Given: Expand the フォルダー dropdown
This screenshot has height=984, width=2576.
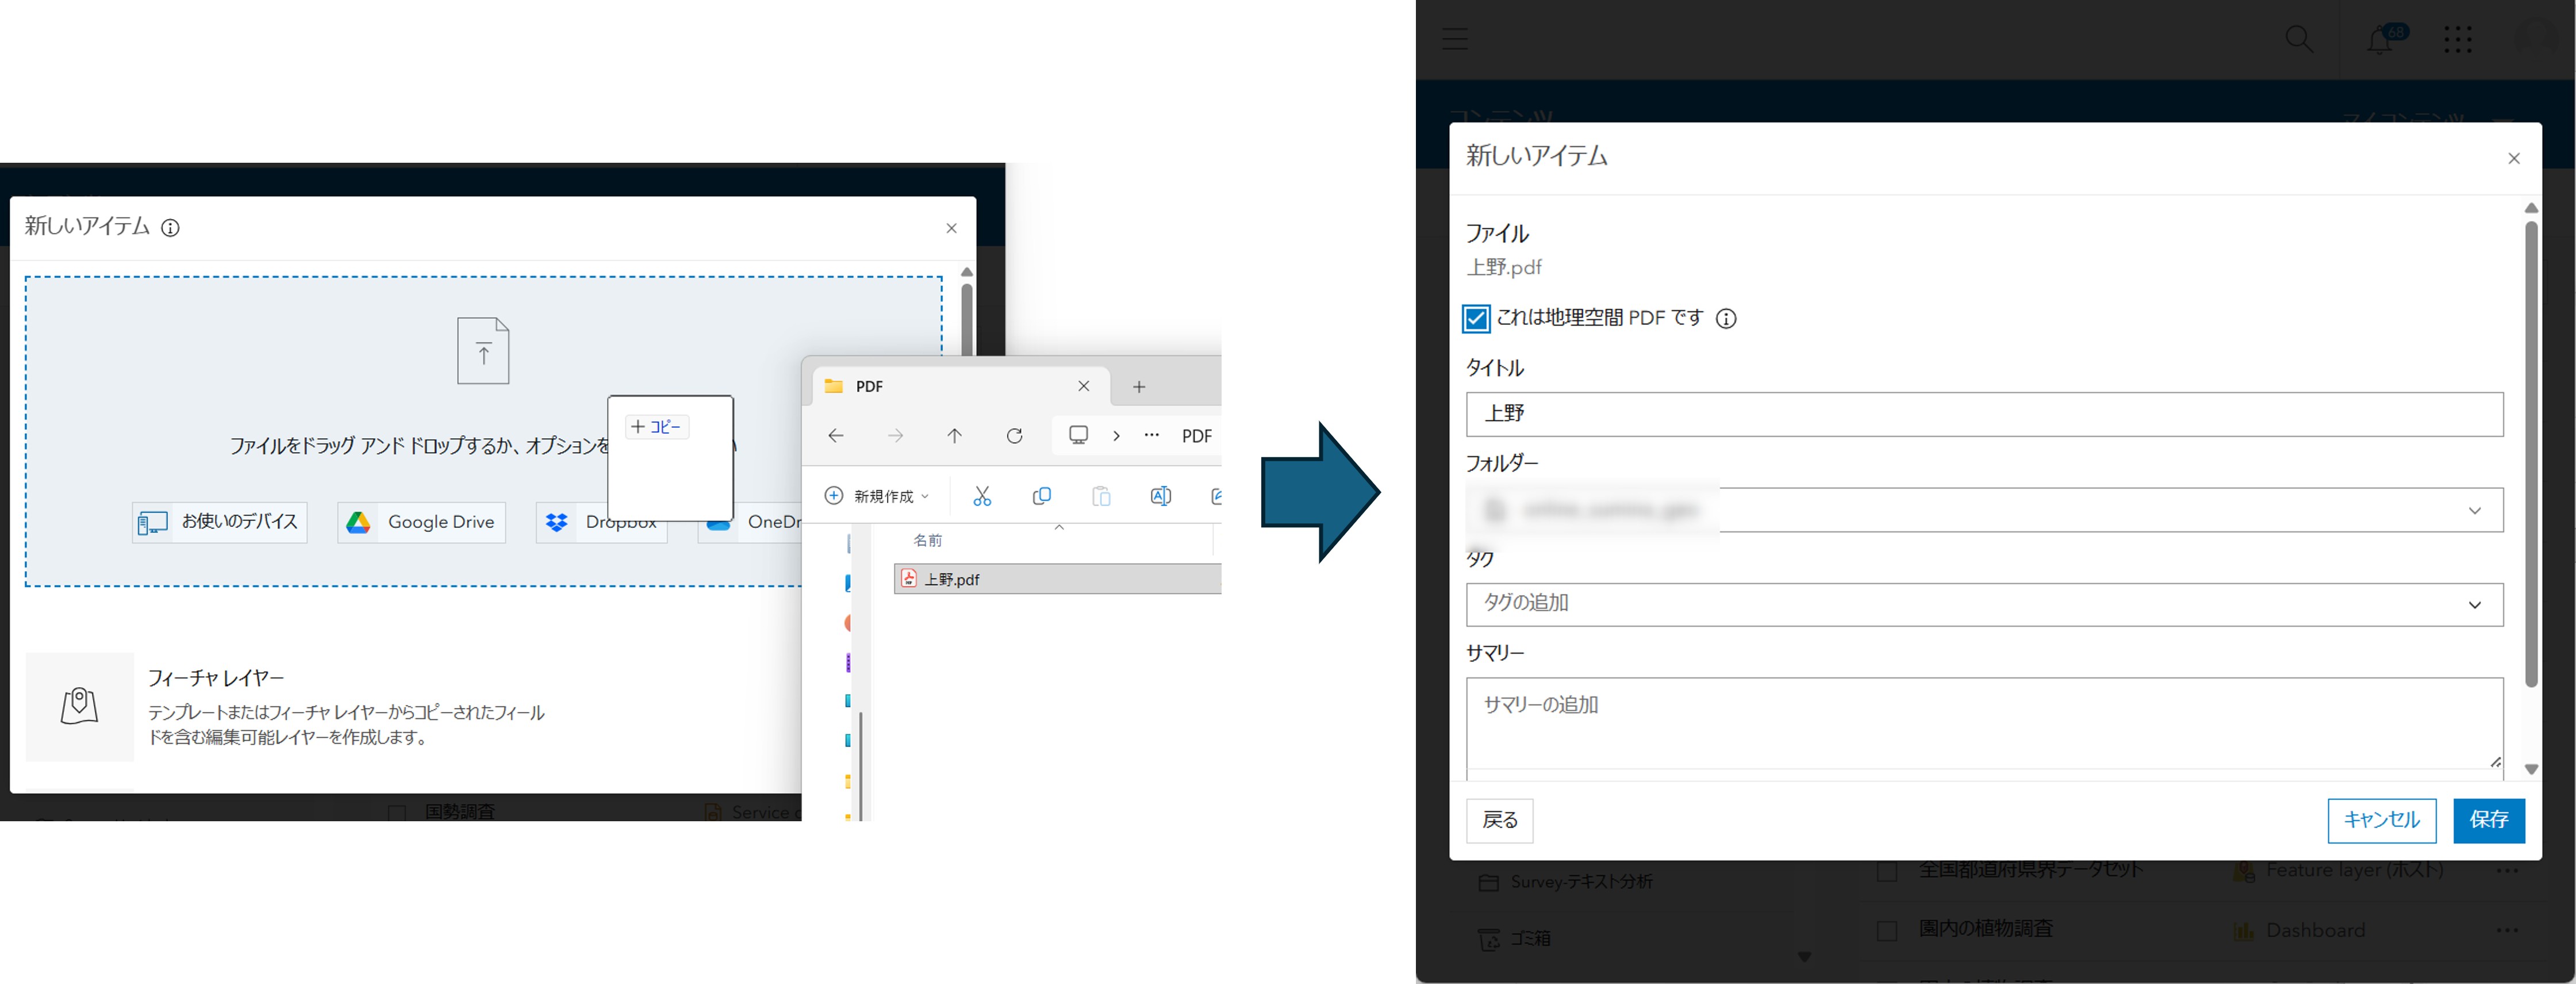Looking at the screenshot, I should click(x=2474, y=511).
